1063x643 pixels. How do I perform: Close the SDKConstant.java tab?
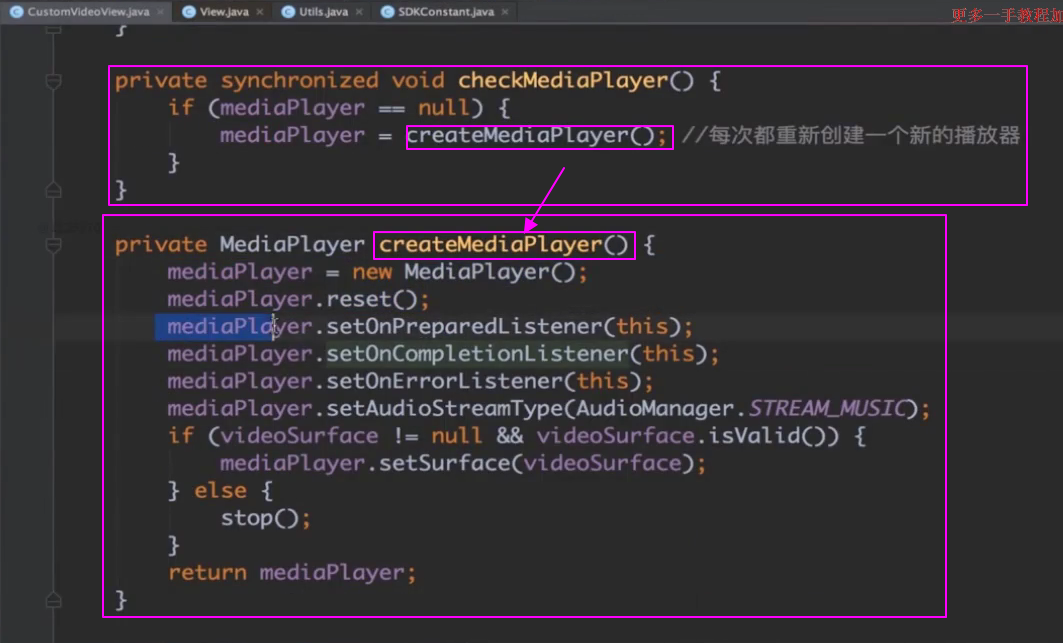(x=504, y=12)
